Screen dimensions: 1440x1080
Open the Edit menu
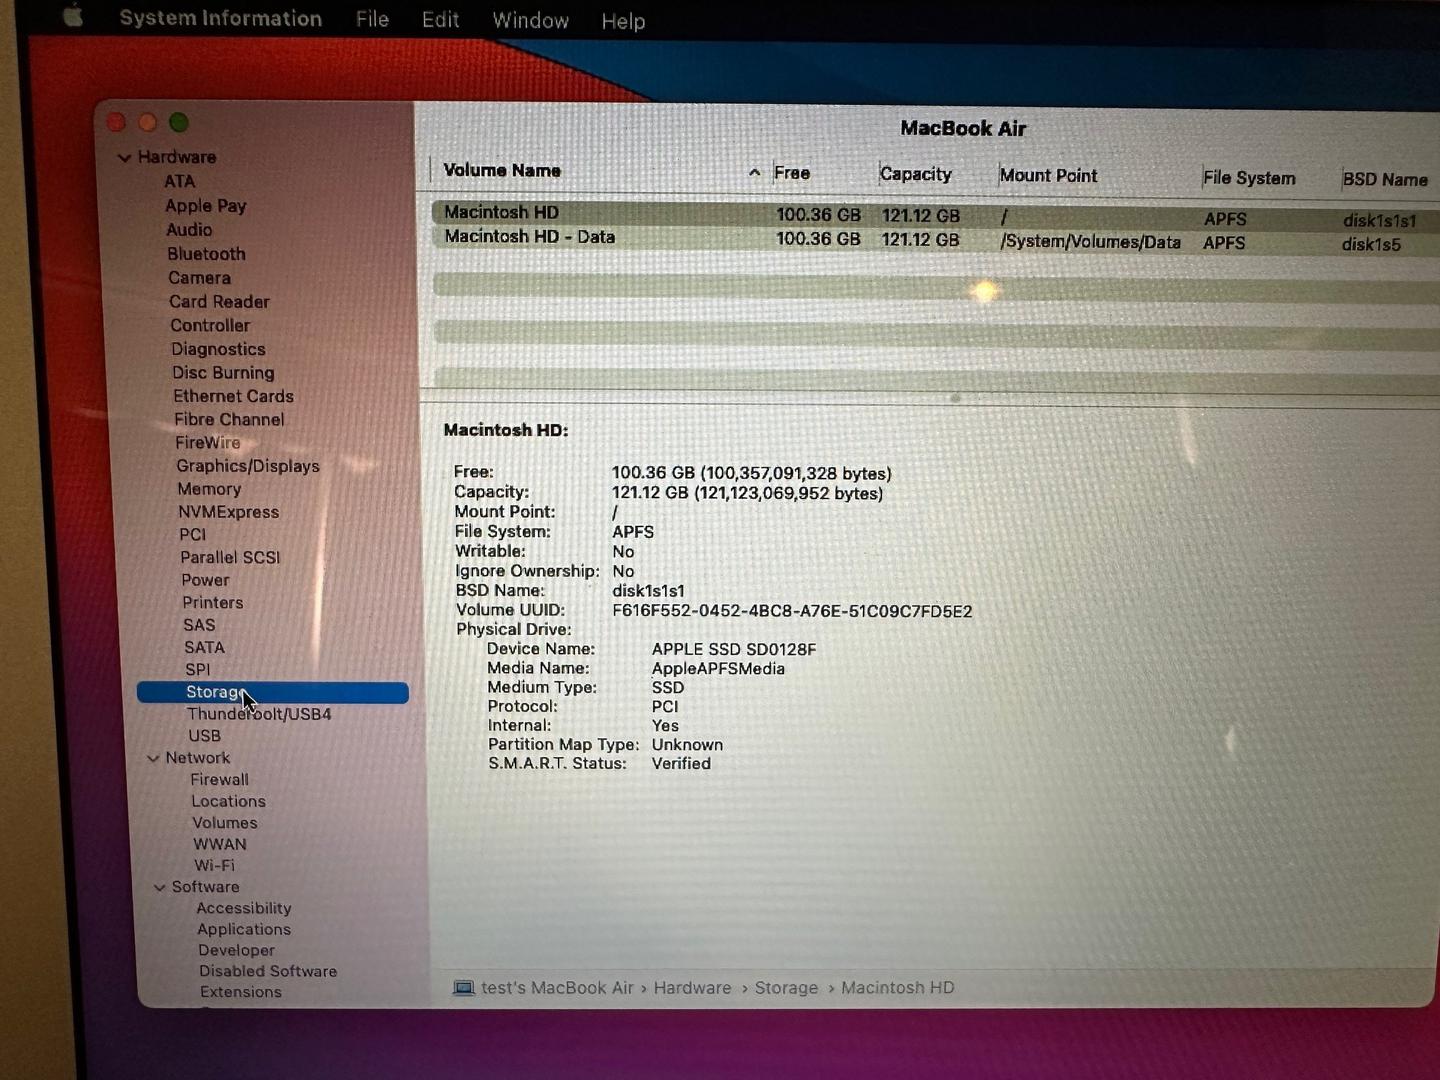click(440, 20)
